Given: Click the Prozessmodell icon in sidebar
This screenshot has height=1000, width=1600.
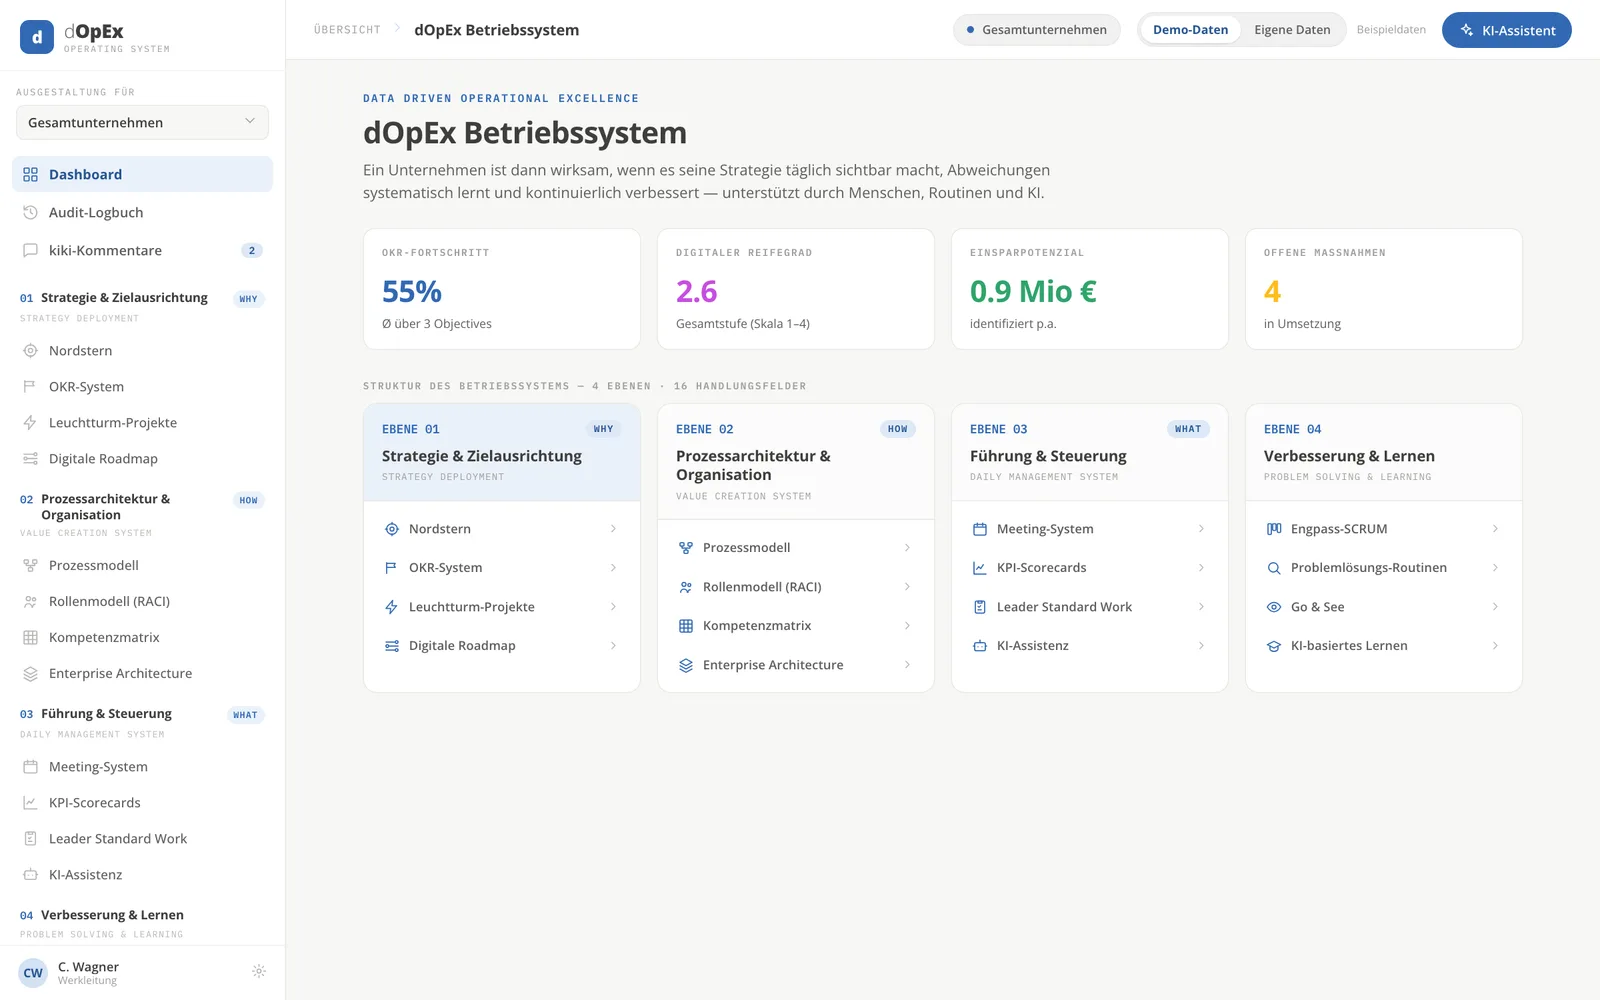Looking at the screenshot, I should coord(30,565).
